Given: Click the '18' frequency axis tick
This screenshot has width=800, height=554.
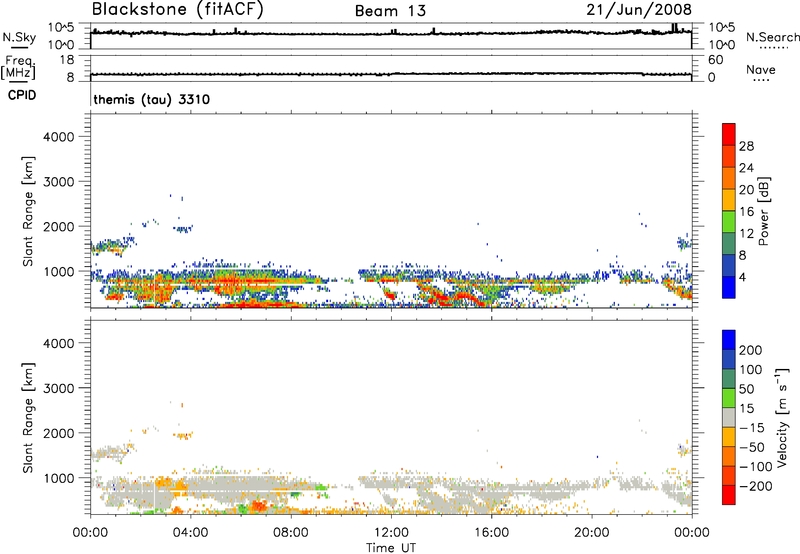Looking at the screenshot, I should (67, 60).
